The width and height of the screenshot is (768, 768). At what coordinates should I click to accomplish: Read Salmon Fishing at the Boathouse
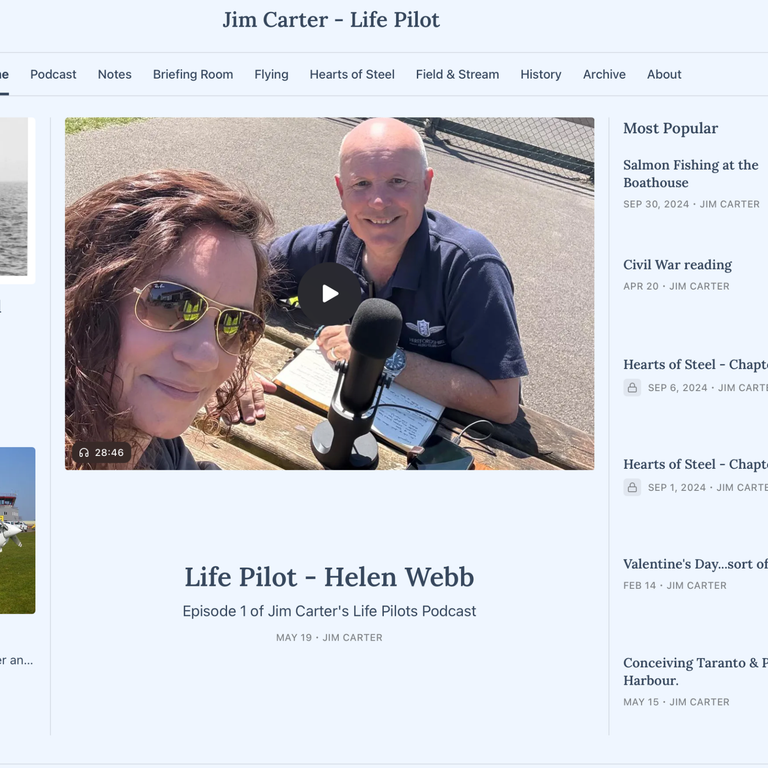click(x=691, y=174)
